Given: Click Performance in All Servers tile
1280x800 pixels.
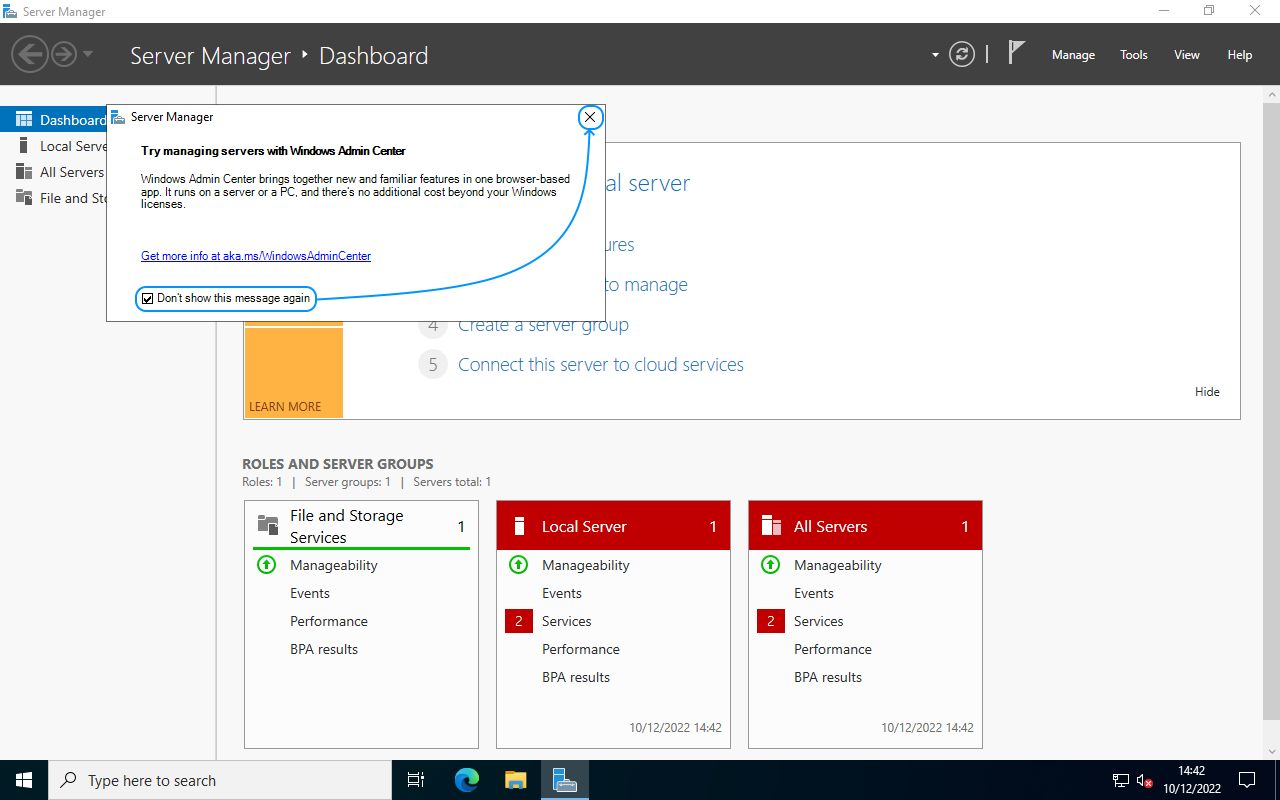Looking at the screenshot, I should 833,649.
